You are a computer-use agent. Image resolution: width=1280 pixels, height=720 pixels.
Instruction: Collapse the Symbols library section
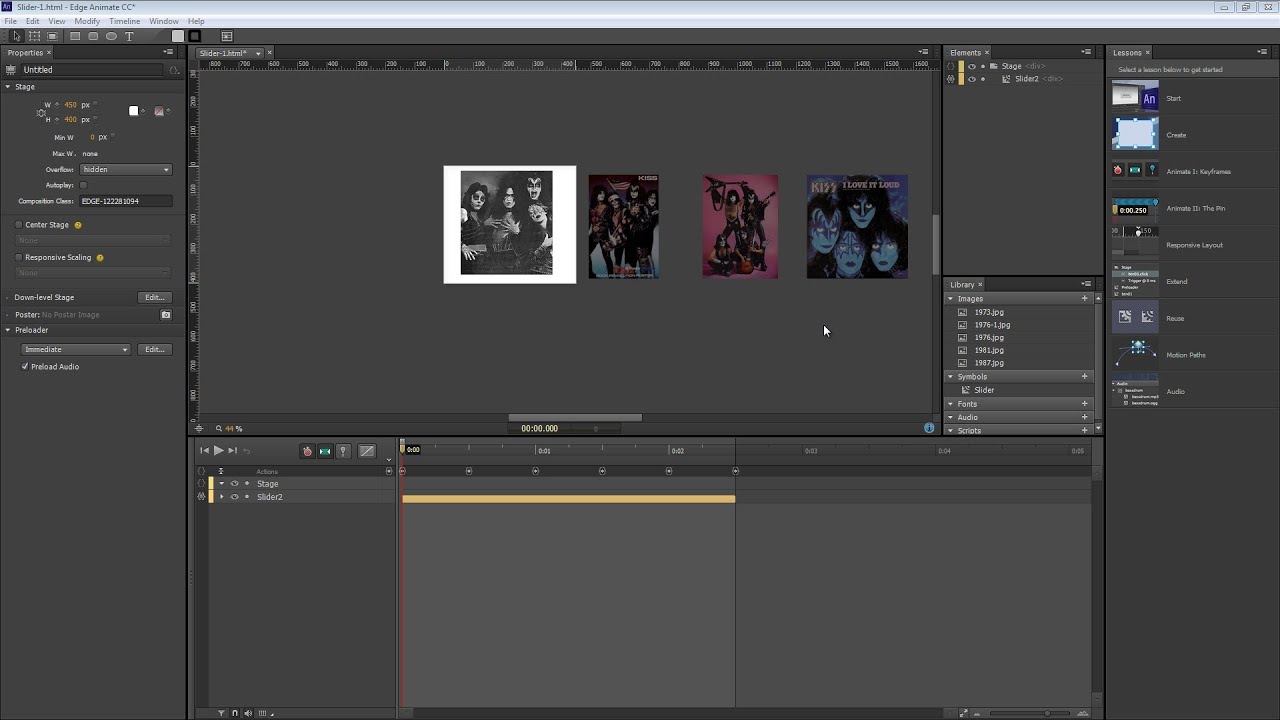(x=951, y=377)
